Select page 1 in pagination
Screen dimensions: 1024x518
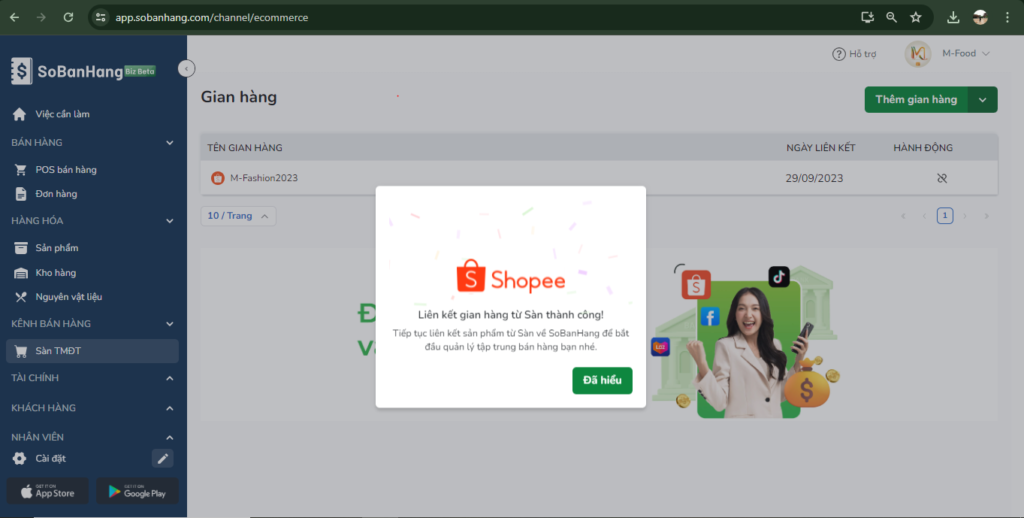944,216
